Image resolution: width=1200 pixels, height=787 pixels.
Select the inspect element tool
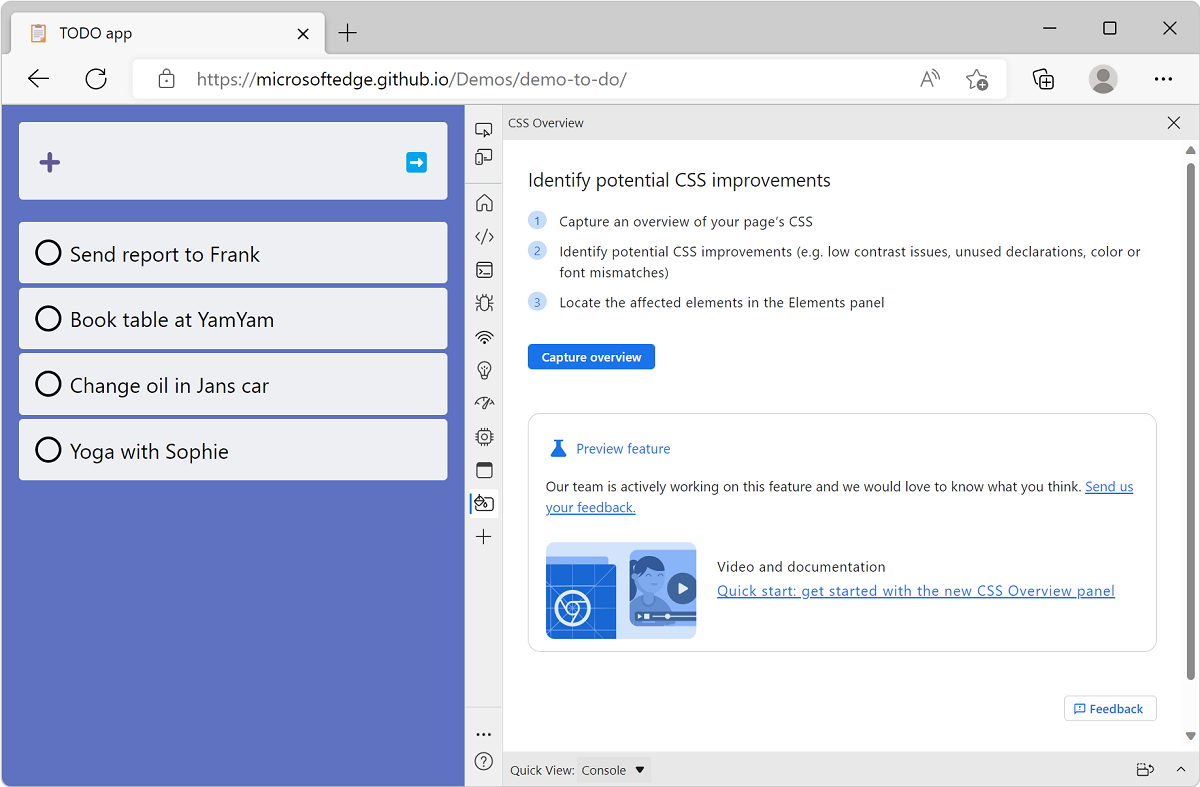point(484,128)
